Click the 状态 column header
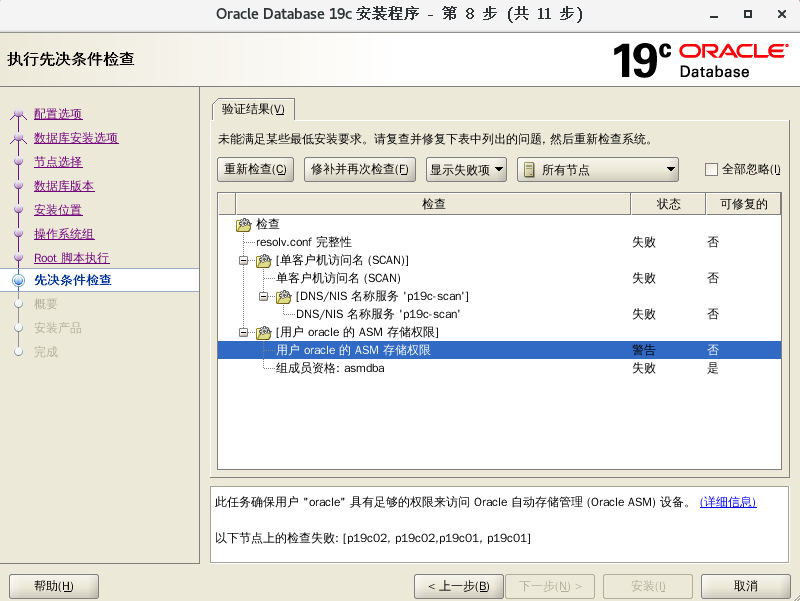The width and height of the screenshot is (800, 601). point(668,204)
